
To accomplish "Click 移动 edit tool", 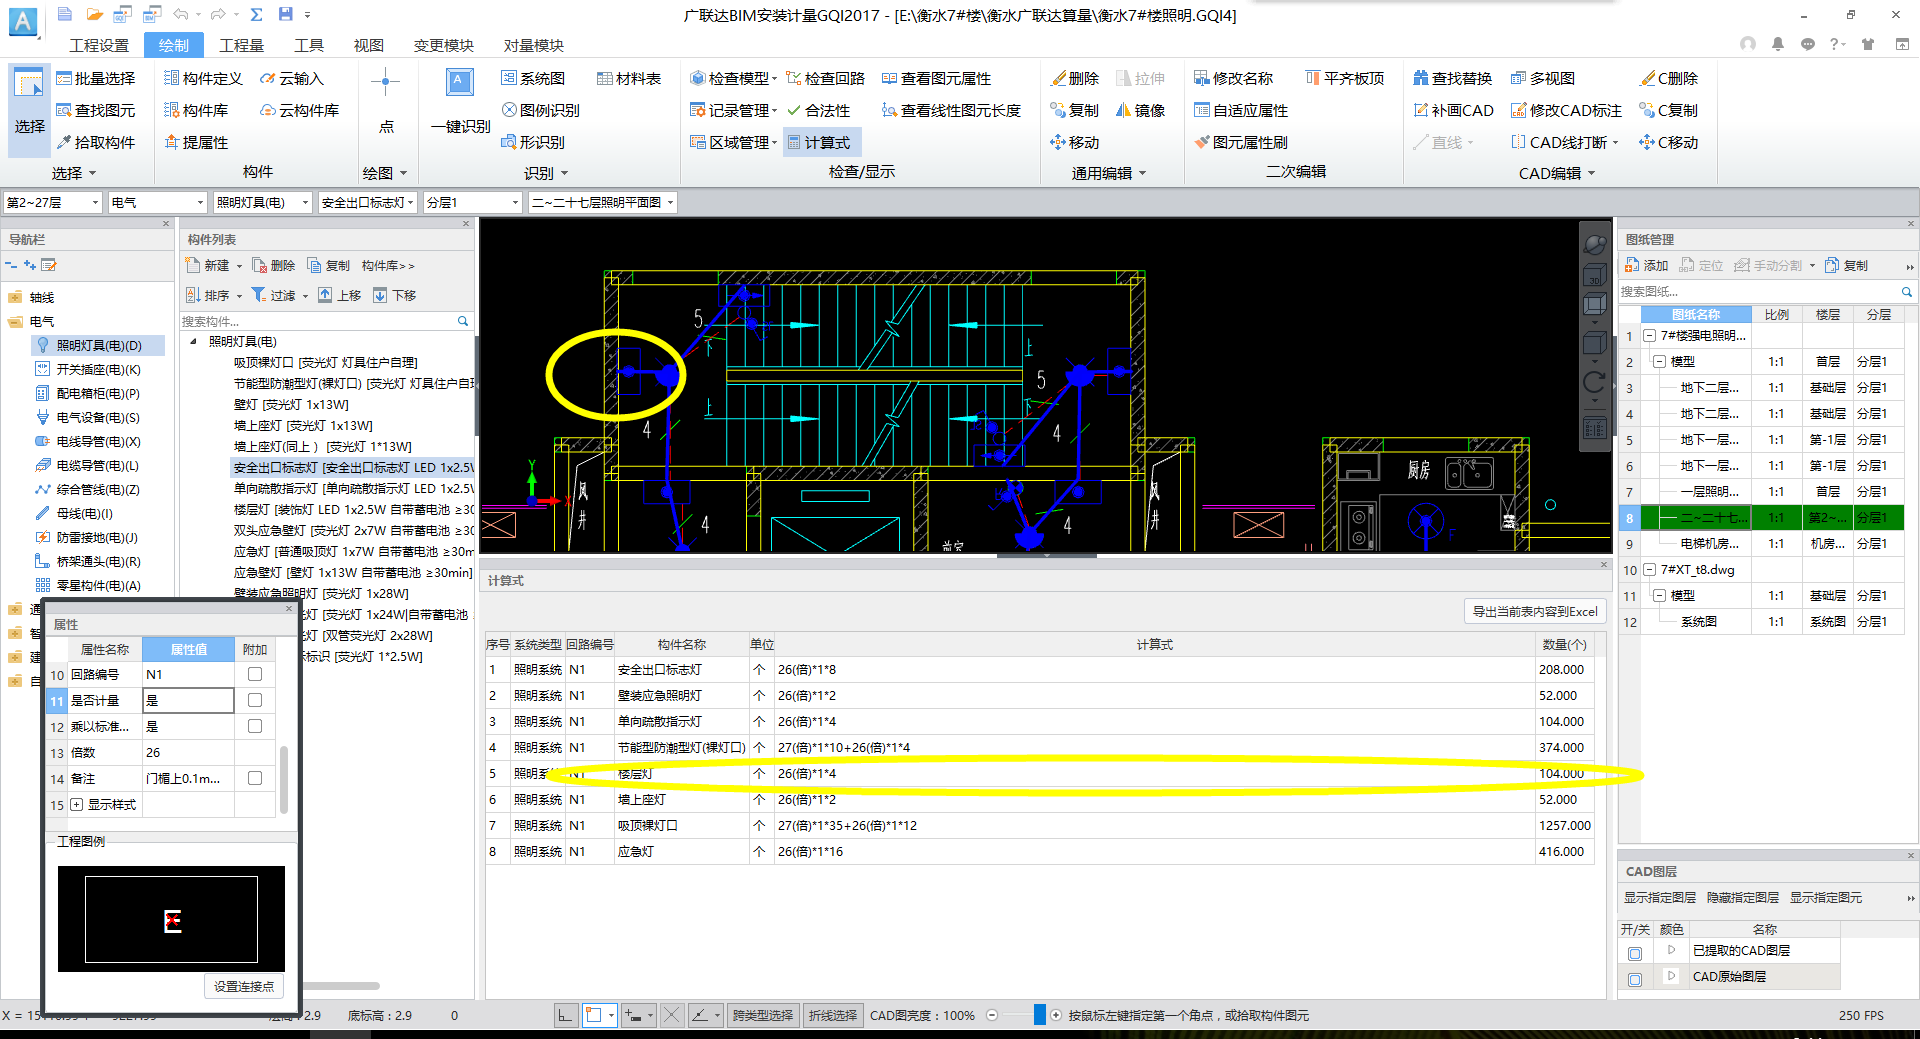I will coord(1075,142).
